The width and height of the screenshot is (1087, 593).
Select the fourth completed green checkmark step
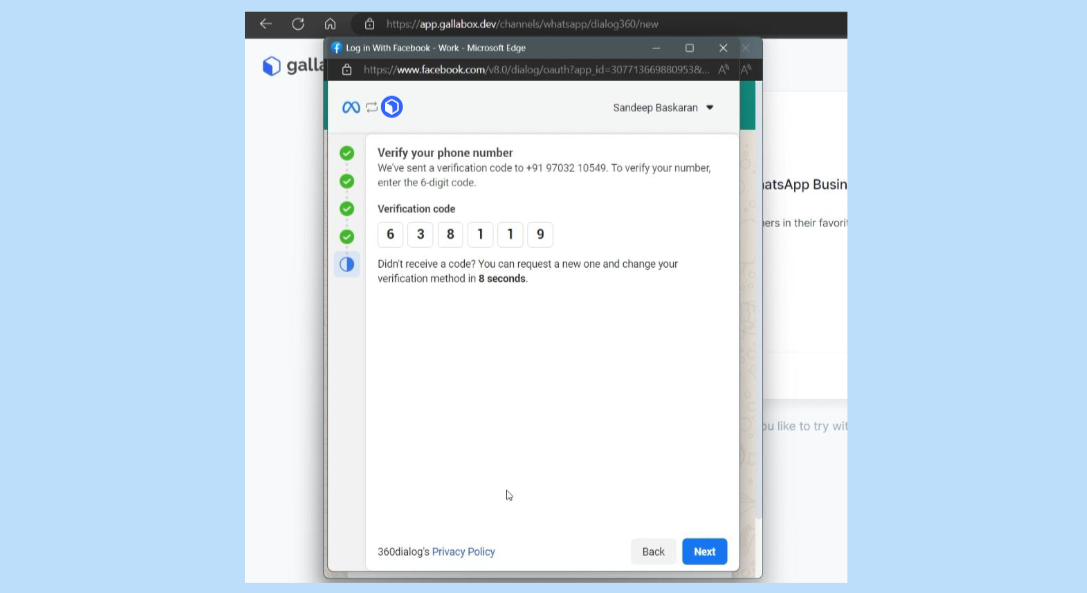(x=346, y=237)
